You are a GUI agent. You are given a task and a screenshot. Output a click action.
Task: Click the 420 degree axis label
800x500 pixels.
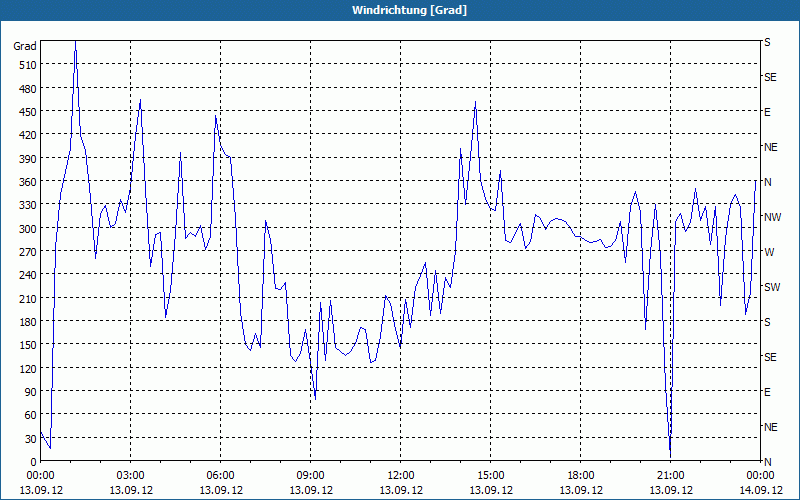[28, 135]
